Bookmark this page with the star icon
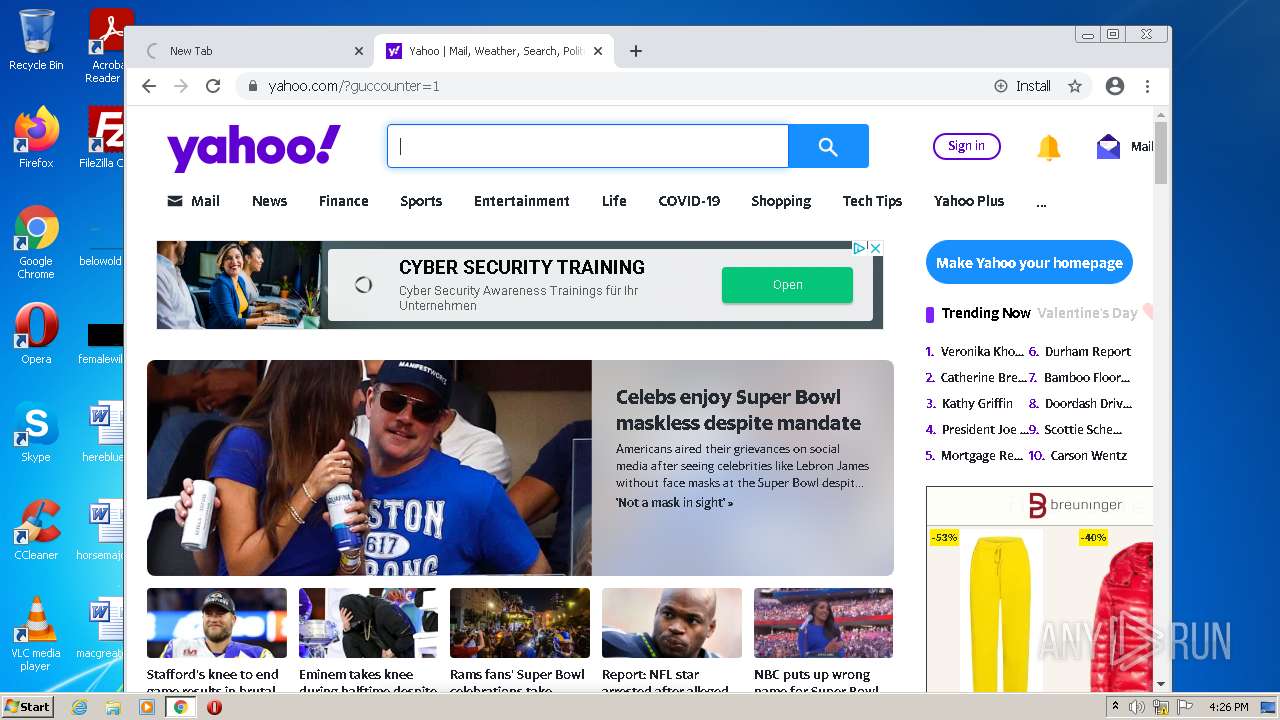 pyautogui.click(x=1075, y=86)
